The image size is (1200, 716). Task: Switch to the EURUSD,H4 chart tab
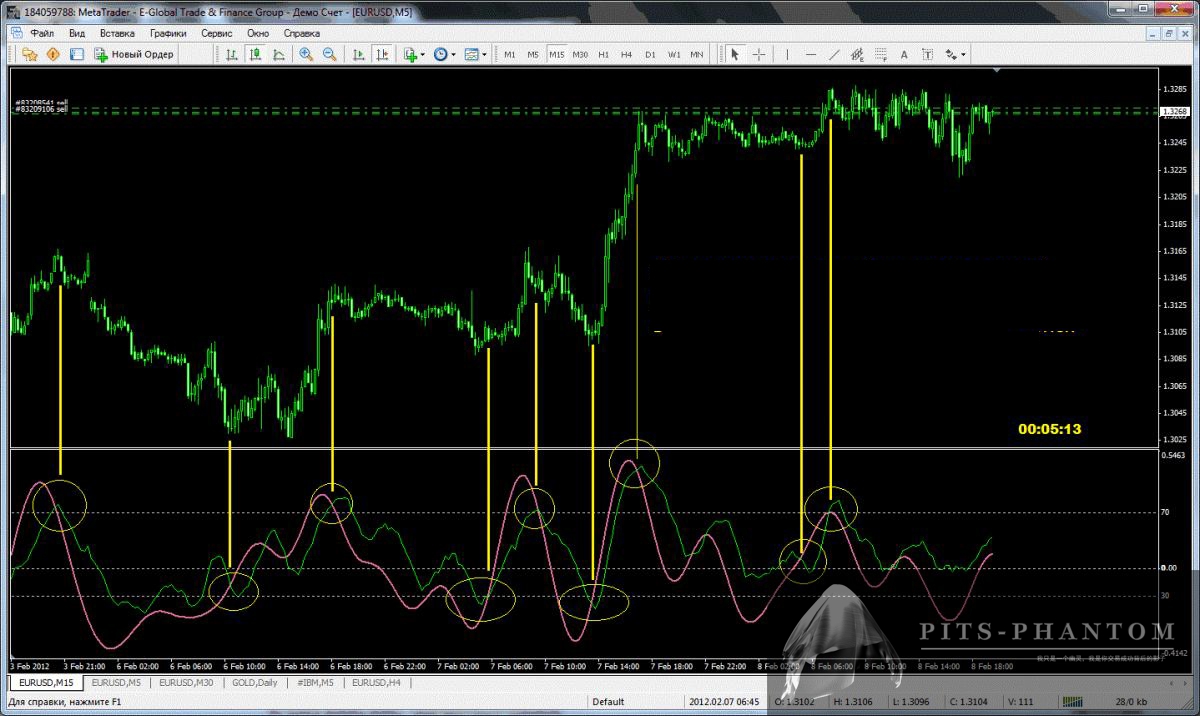[x=378, y=683]
